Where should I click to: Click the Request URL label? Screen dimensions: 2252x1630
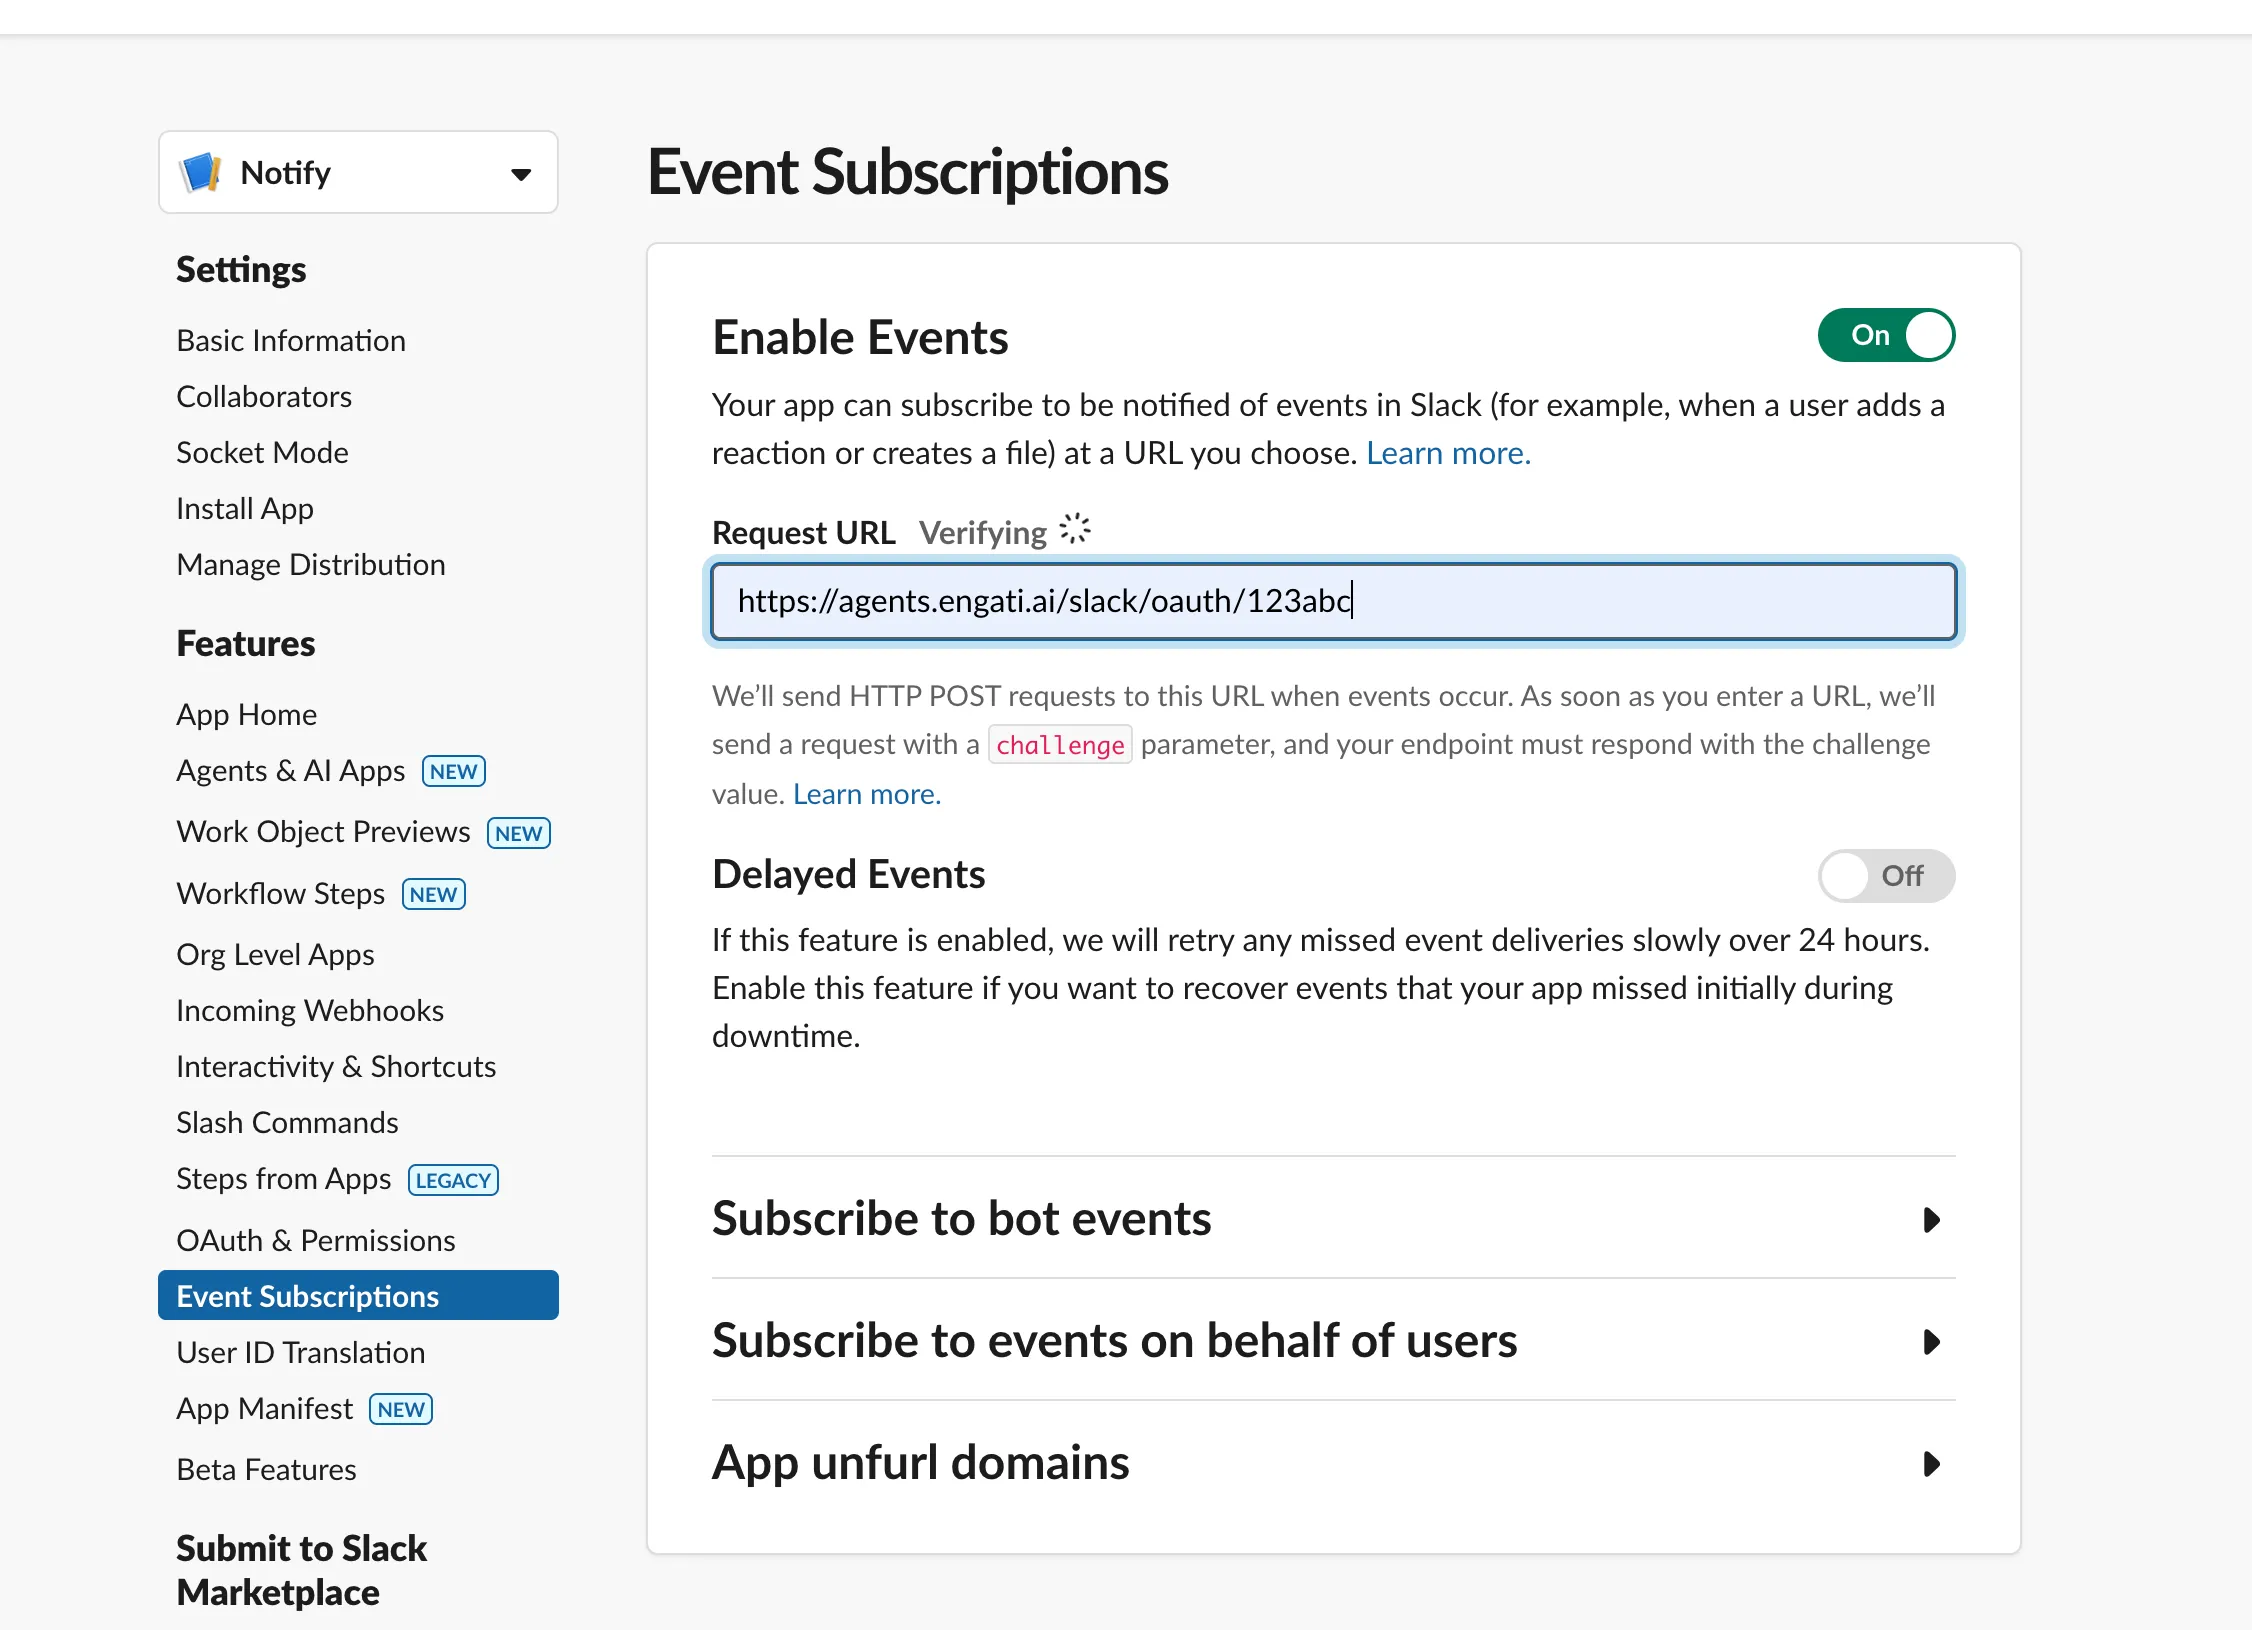click(x=804, y=533)
